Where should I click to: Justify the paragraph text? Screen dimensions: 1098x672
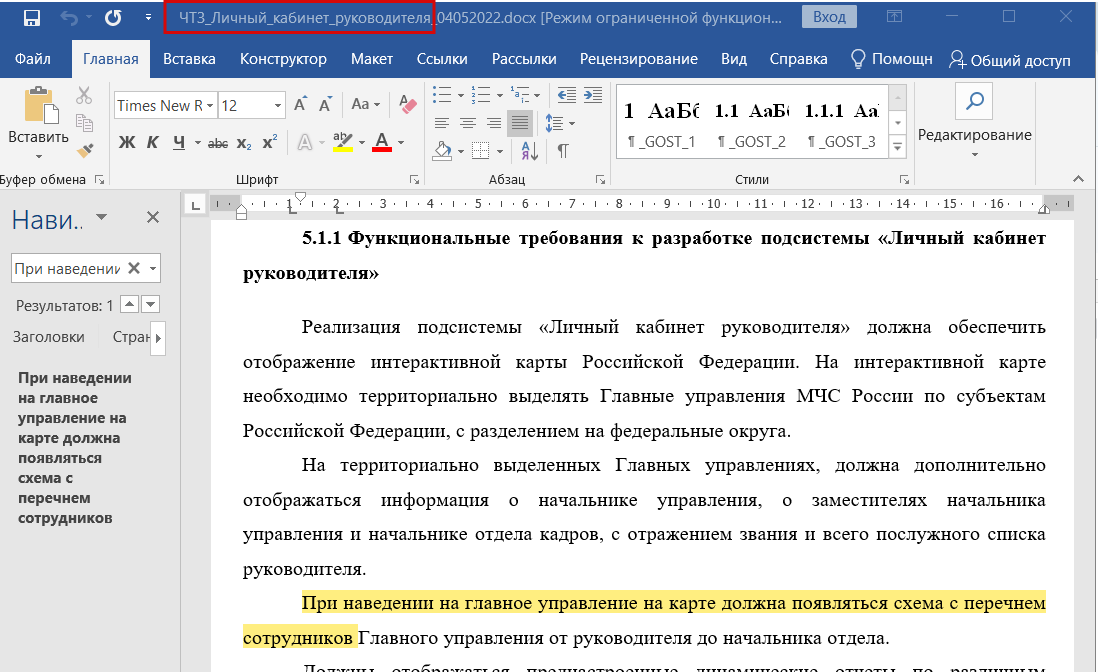[x=520, y=123]
